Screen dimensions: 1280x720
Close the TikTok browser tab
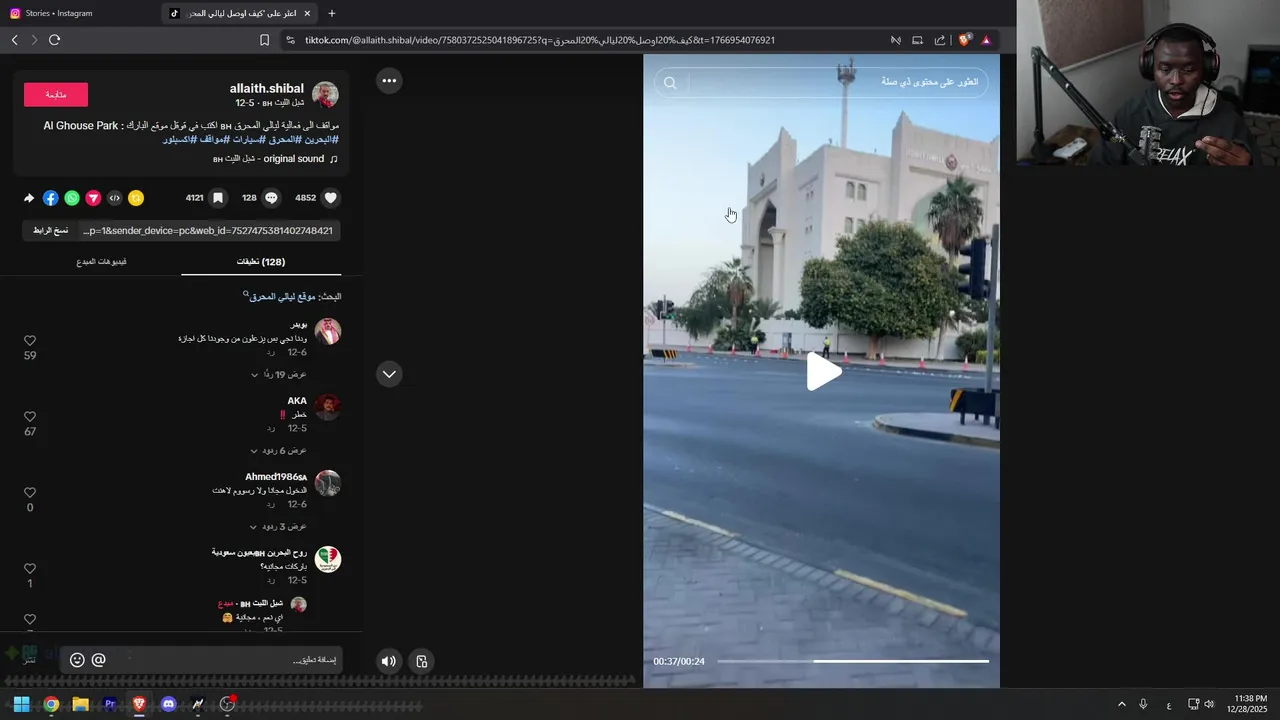(307, 13)
